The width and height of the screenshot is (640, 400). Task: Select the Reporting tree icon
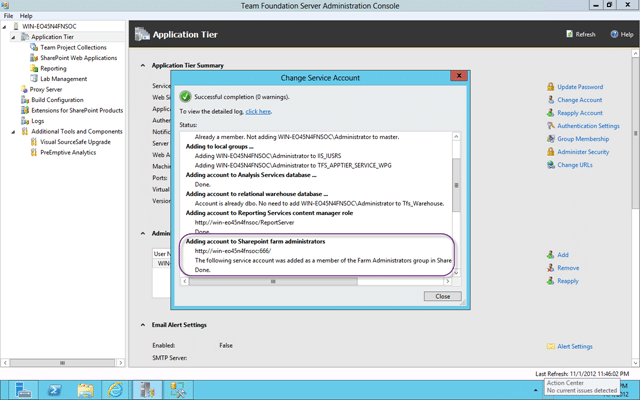34,68
